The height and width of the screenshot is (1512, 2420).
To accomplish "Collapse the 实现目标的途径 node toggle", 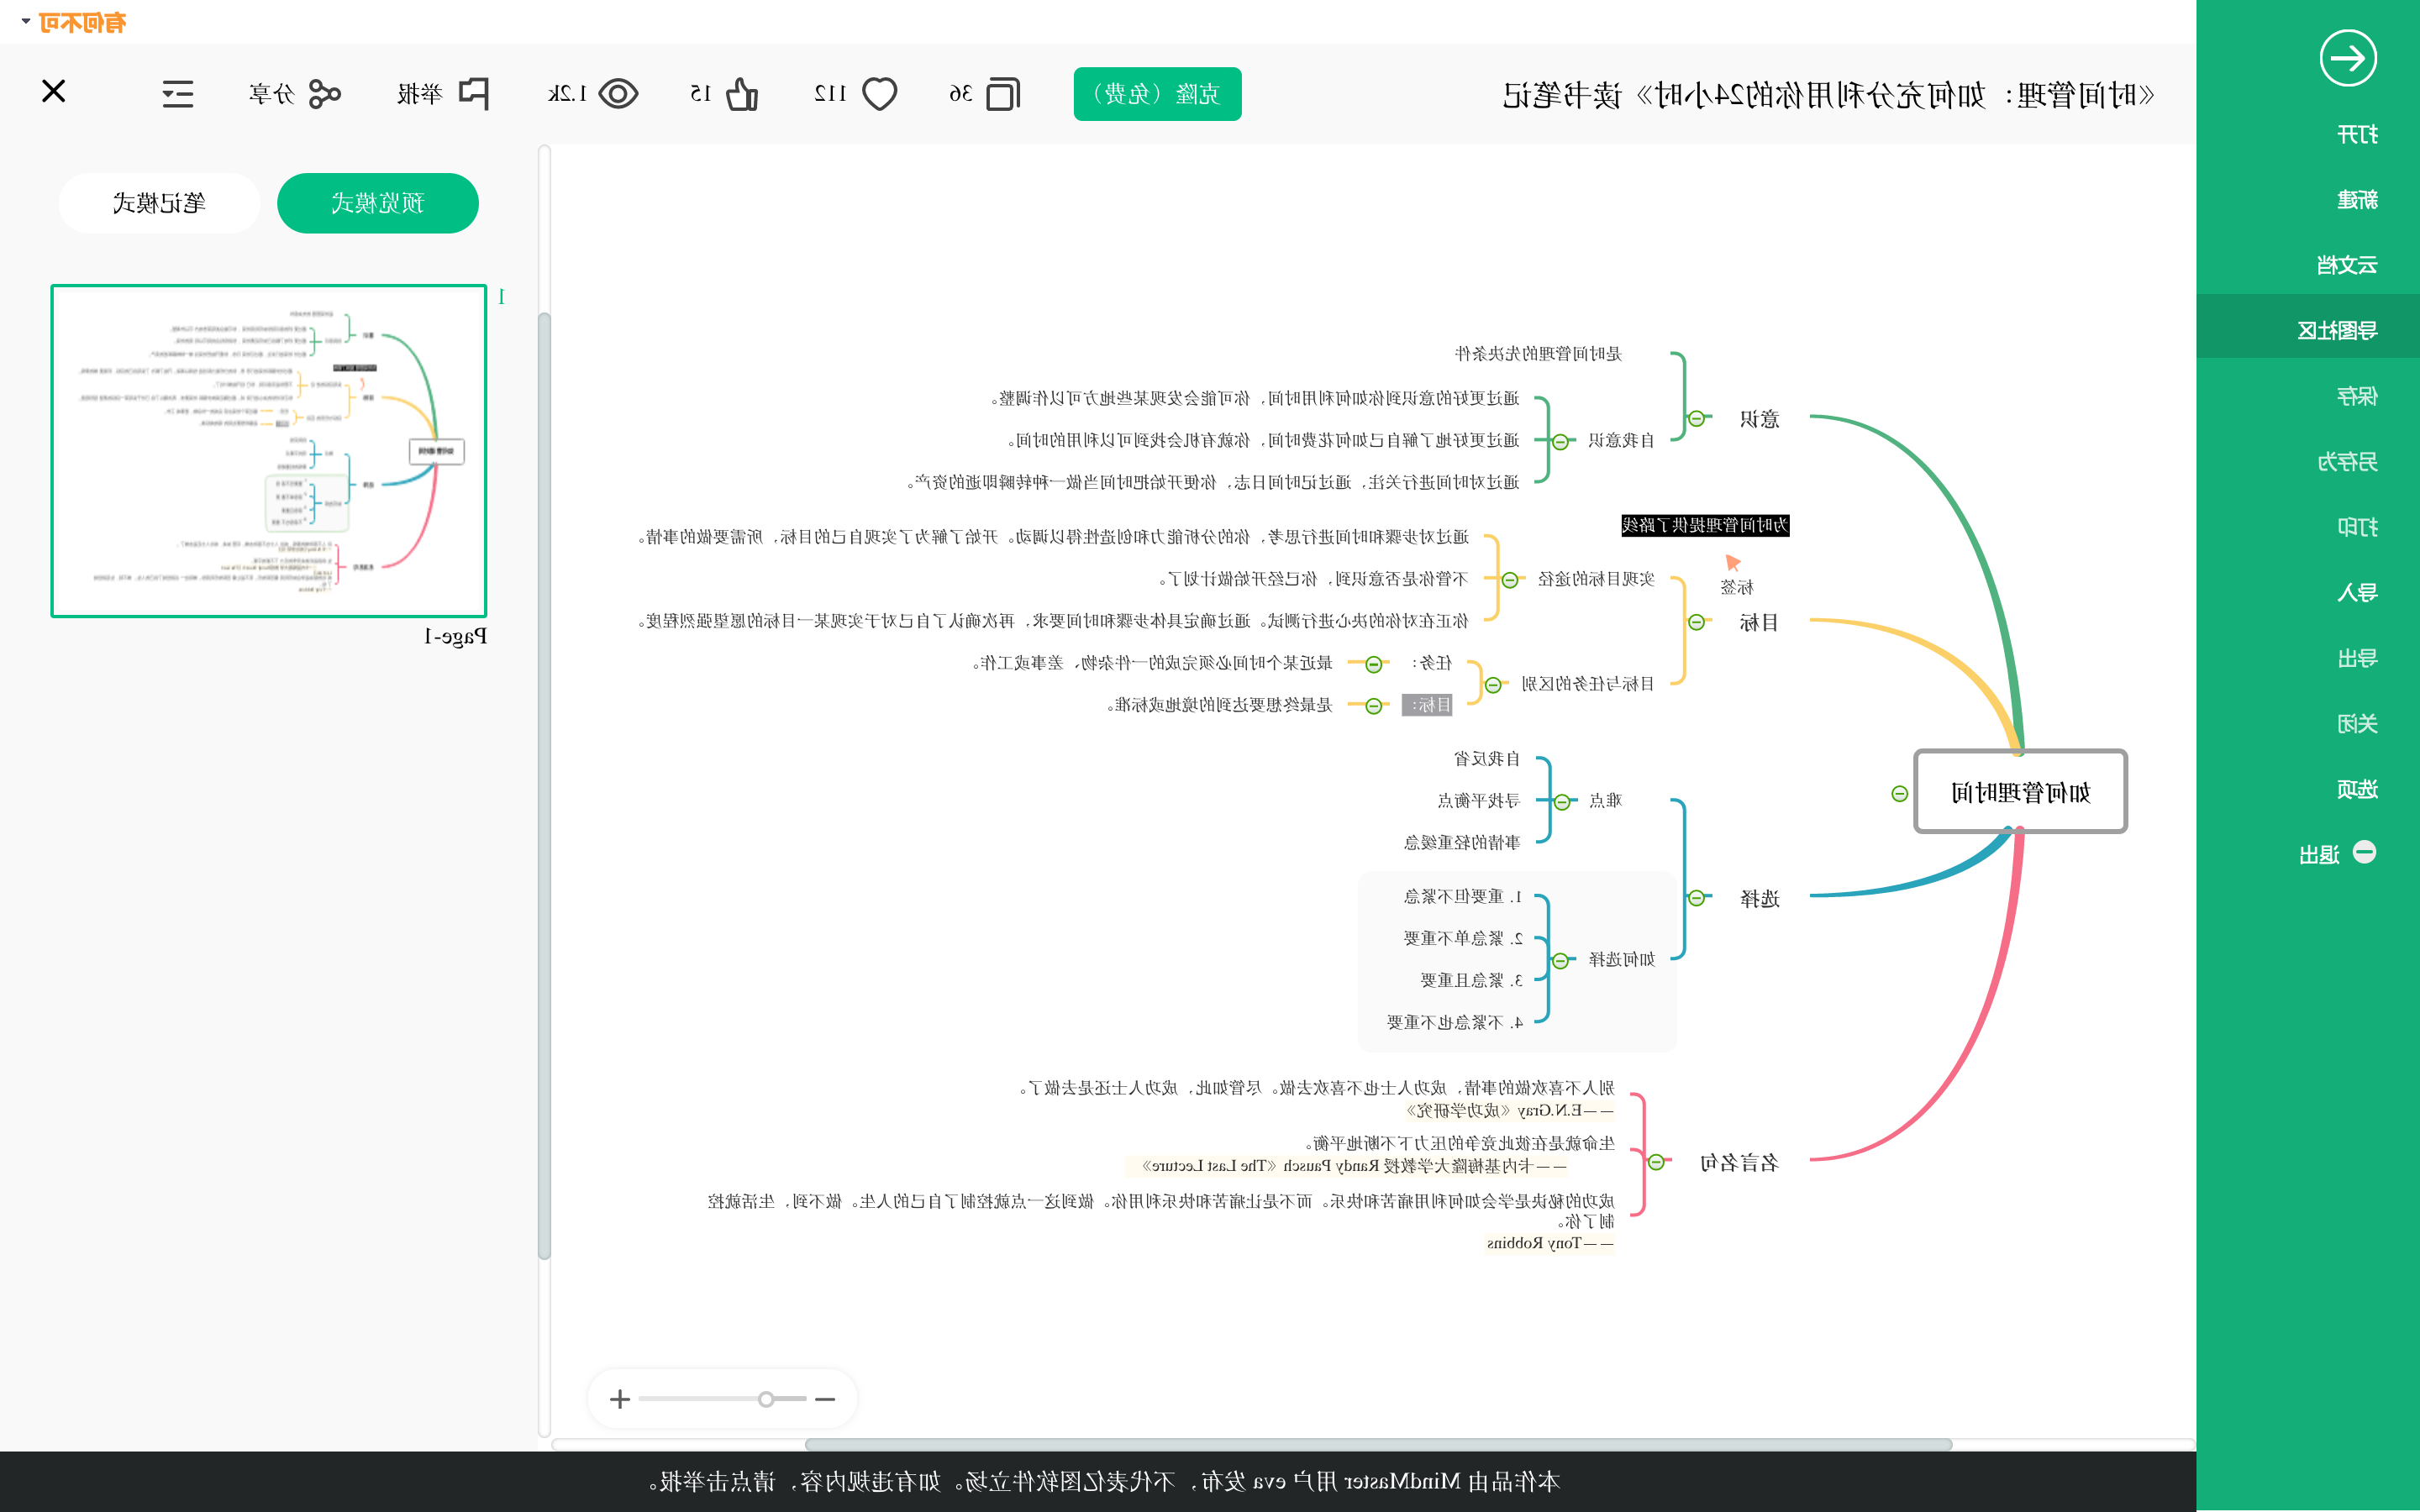I will tap(1510, 580).
